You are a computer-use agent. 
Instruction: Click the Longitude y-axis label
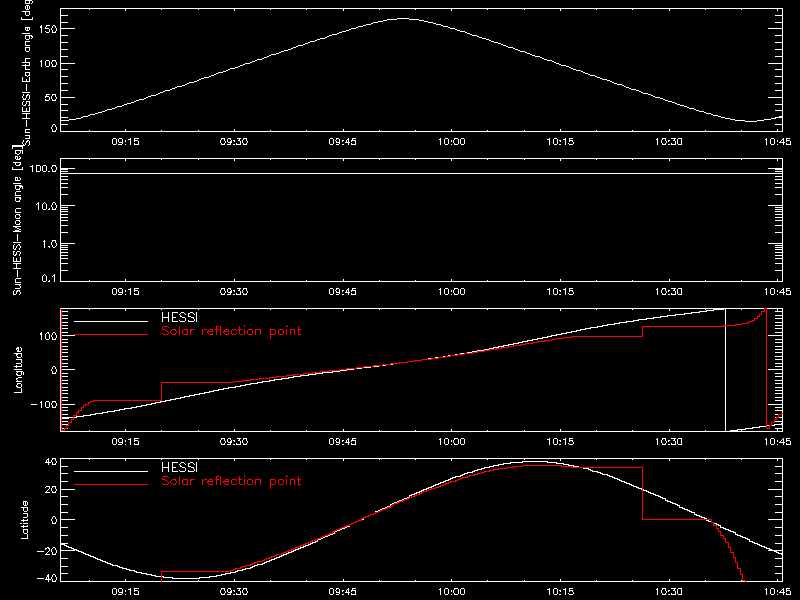click(x=18, y=370)
